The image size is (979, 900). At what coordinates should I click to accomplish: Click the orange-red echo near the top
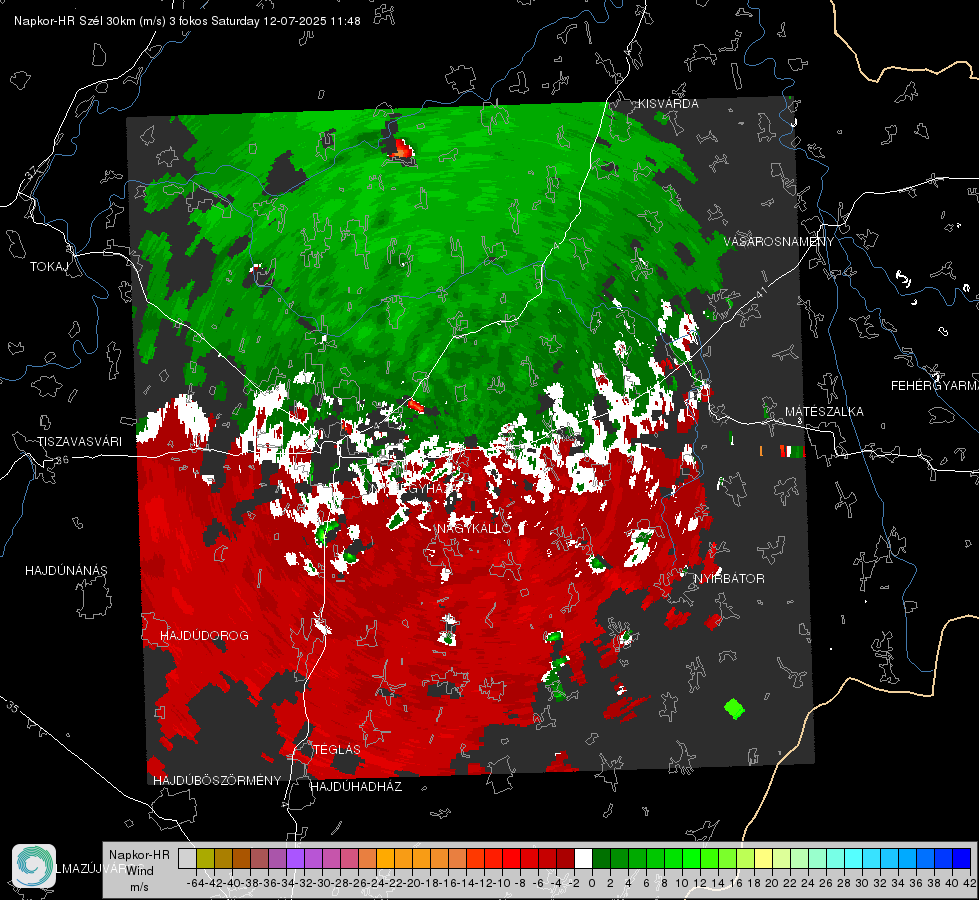pyautogui.click(x=402, y=149)
